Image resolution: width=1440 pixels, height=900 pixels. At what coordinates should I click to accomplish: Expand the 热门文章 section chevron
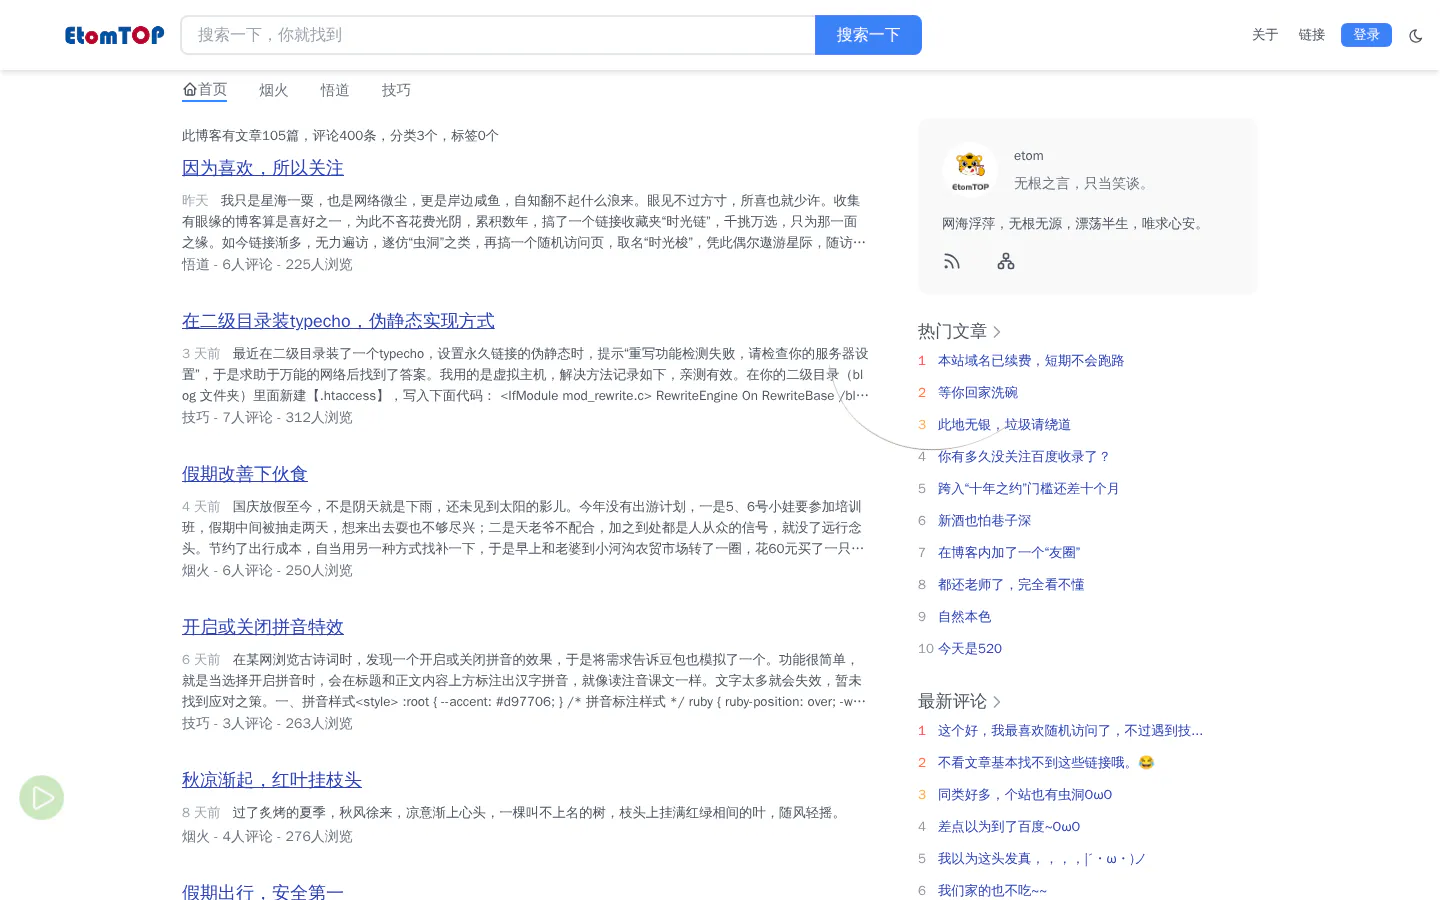tap(997, 332)
